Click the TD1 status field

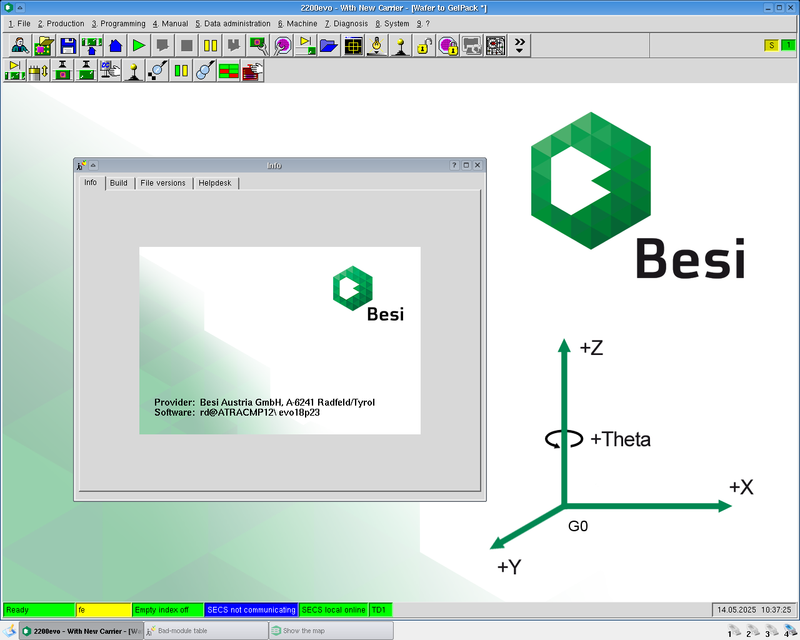pos(381,609)
